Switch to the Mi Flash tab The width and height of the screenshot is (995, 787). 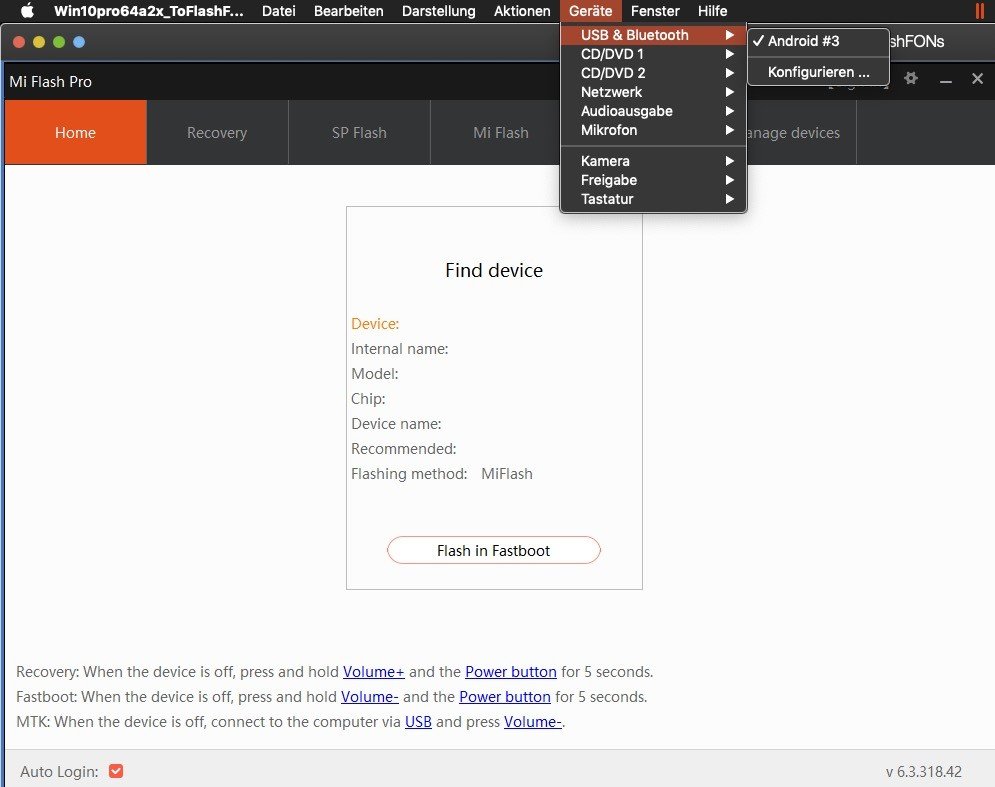click(x=501, y=132)
